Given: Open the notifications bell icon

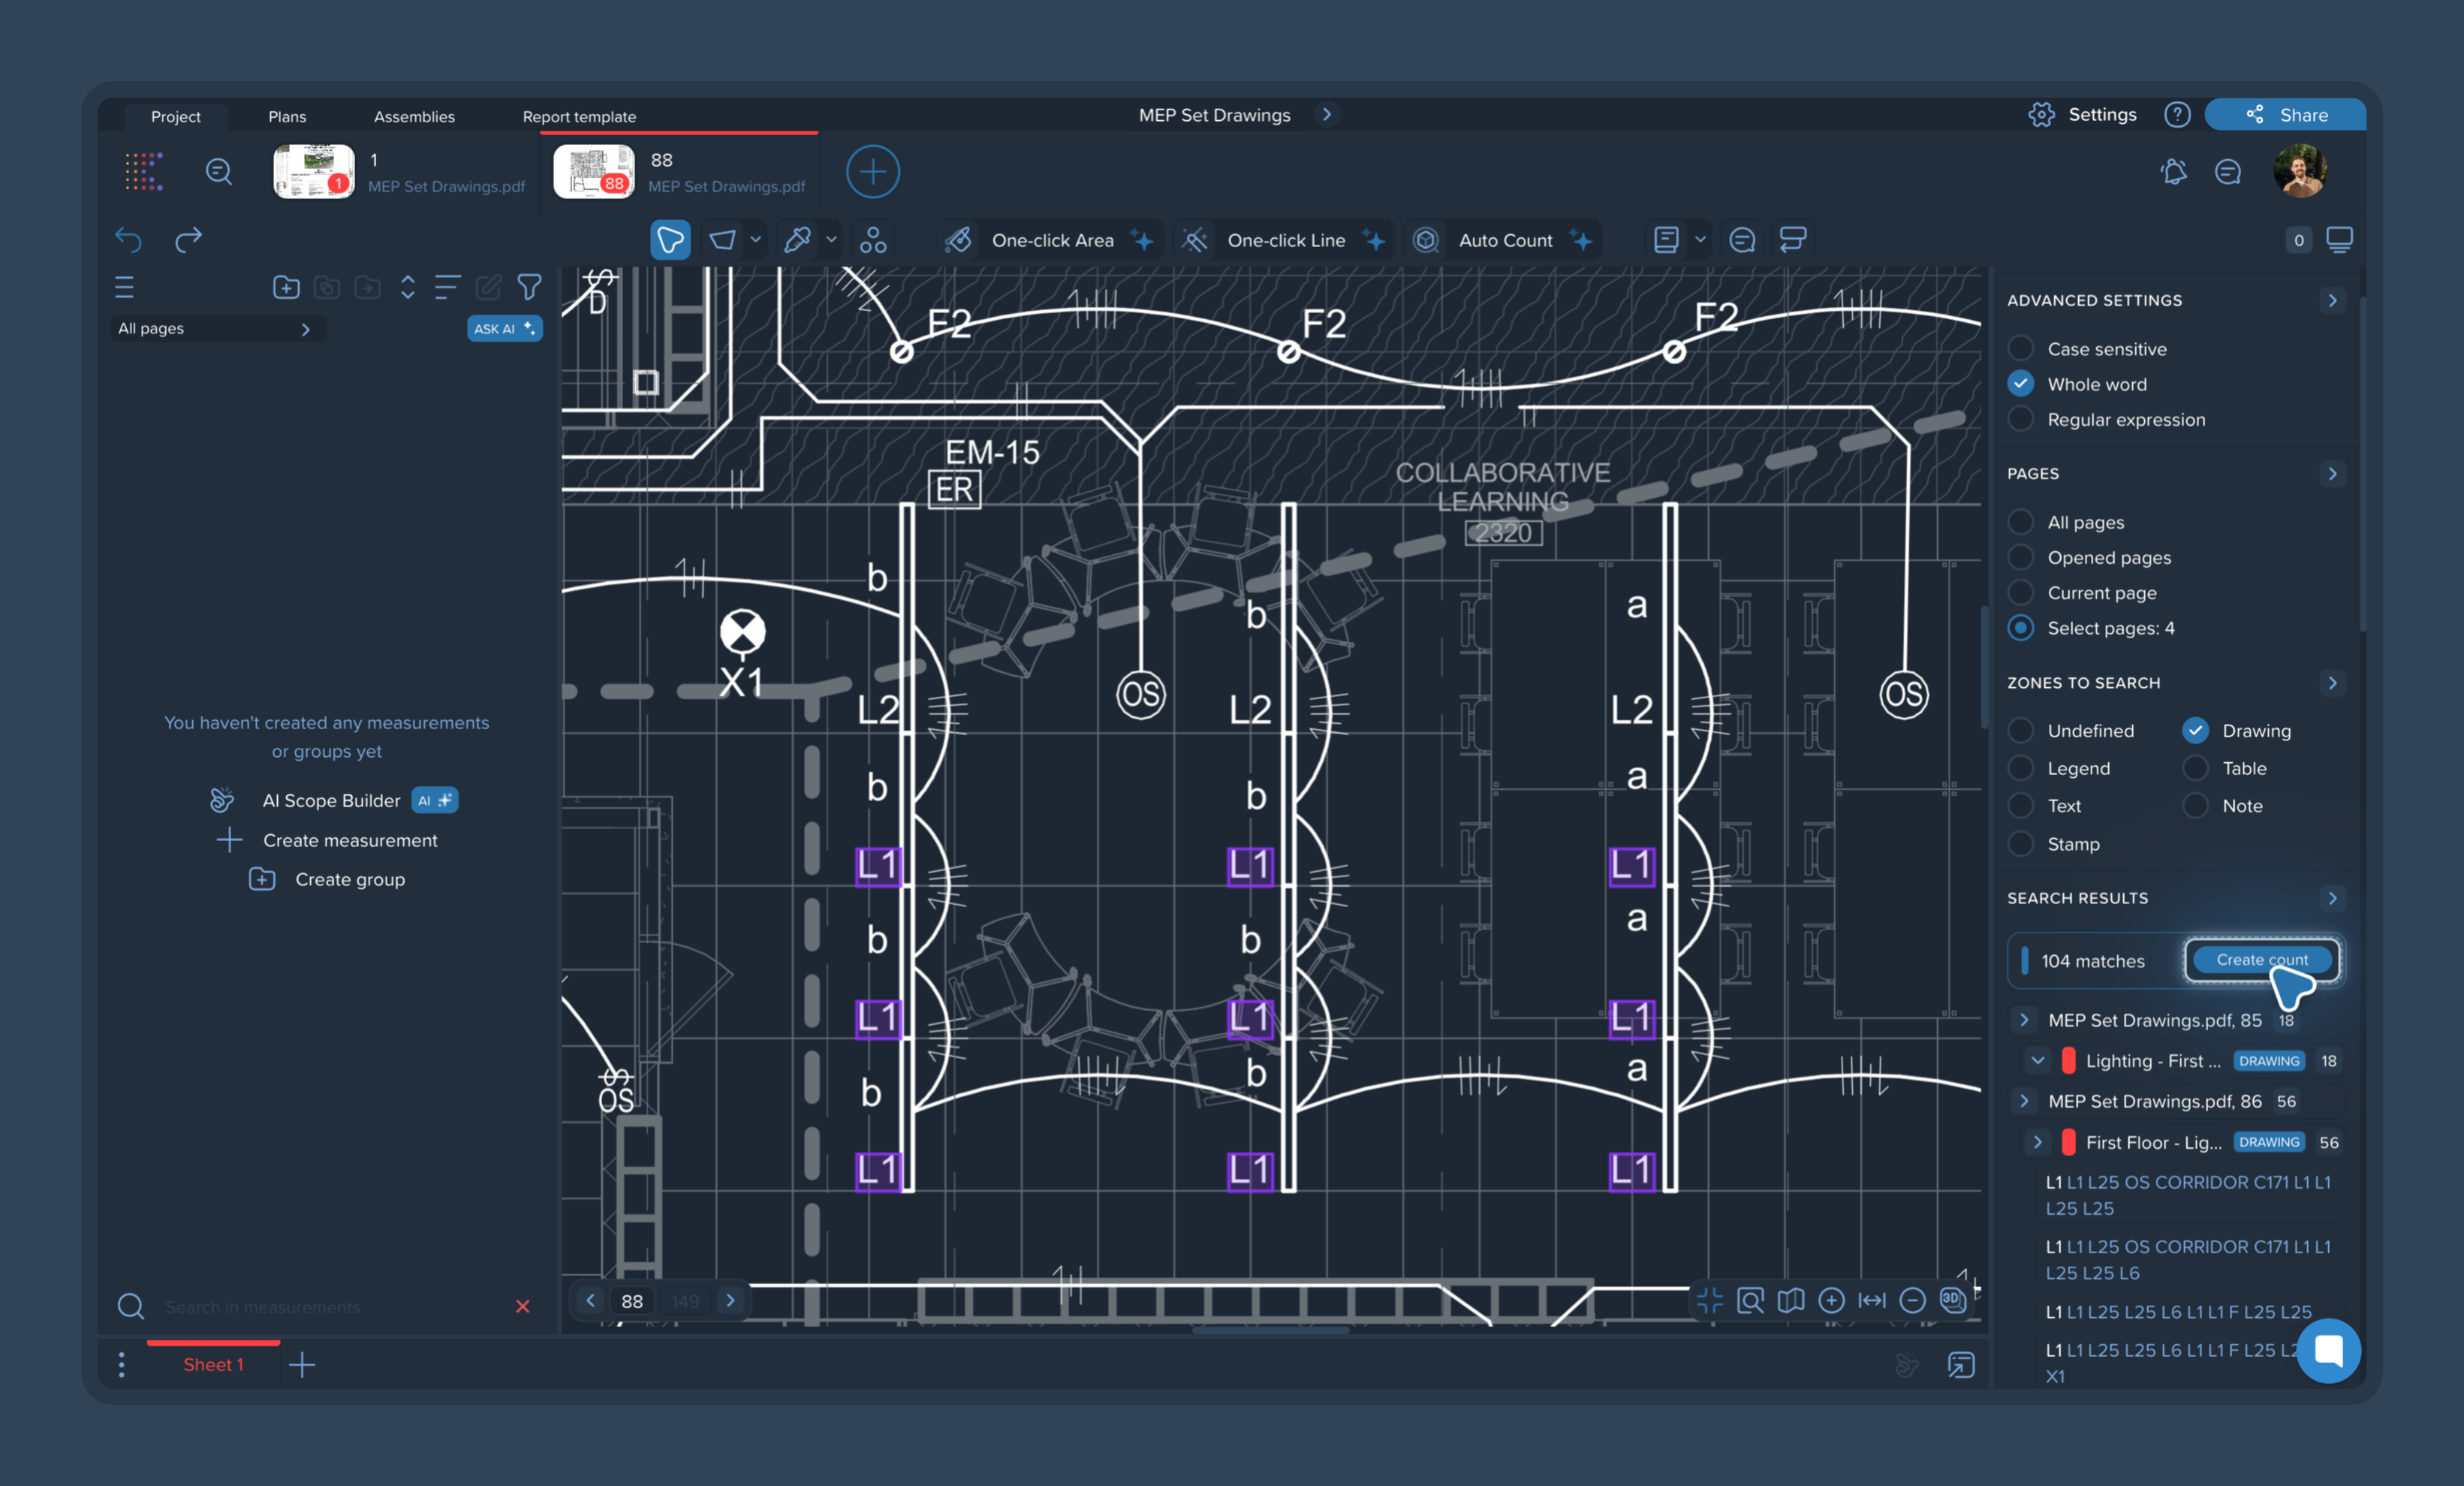Looking at the screenshot, I should click(2173, 172).
